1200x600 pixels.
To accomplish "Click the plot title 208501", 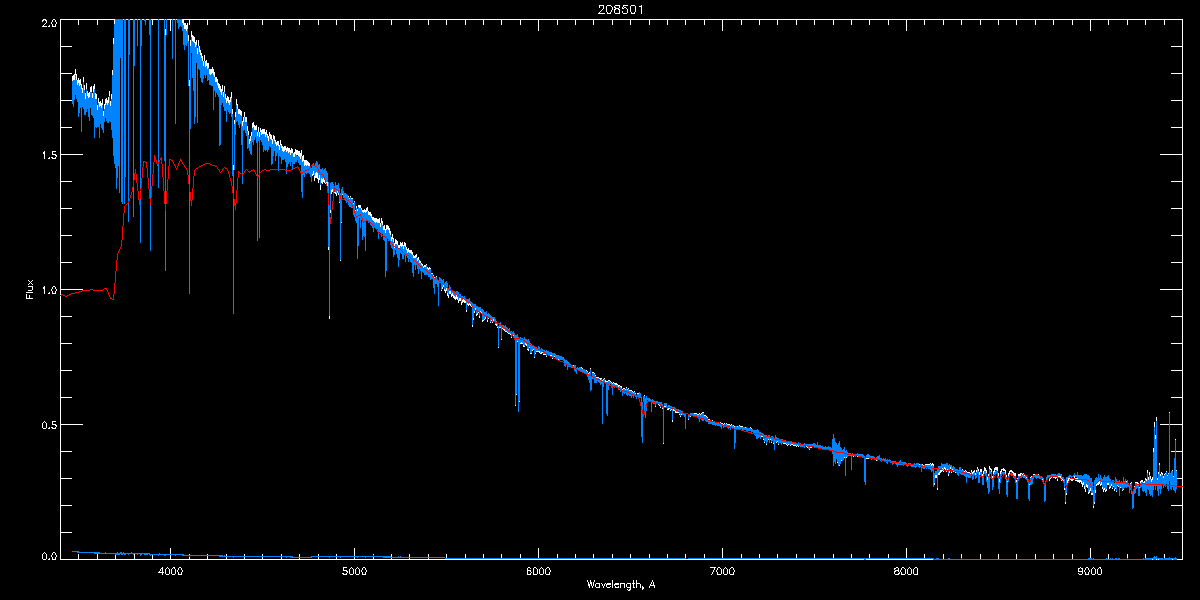I will 620,10.
